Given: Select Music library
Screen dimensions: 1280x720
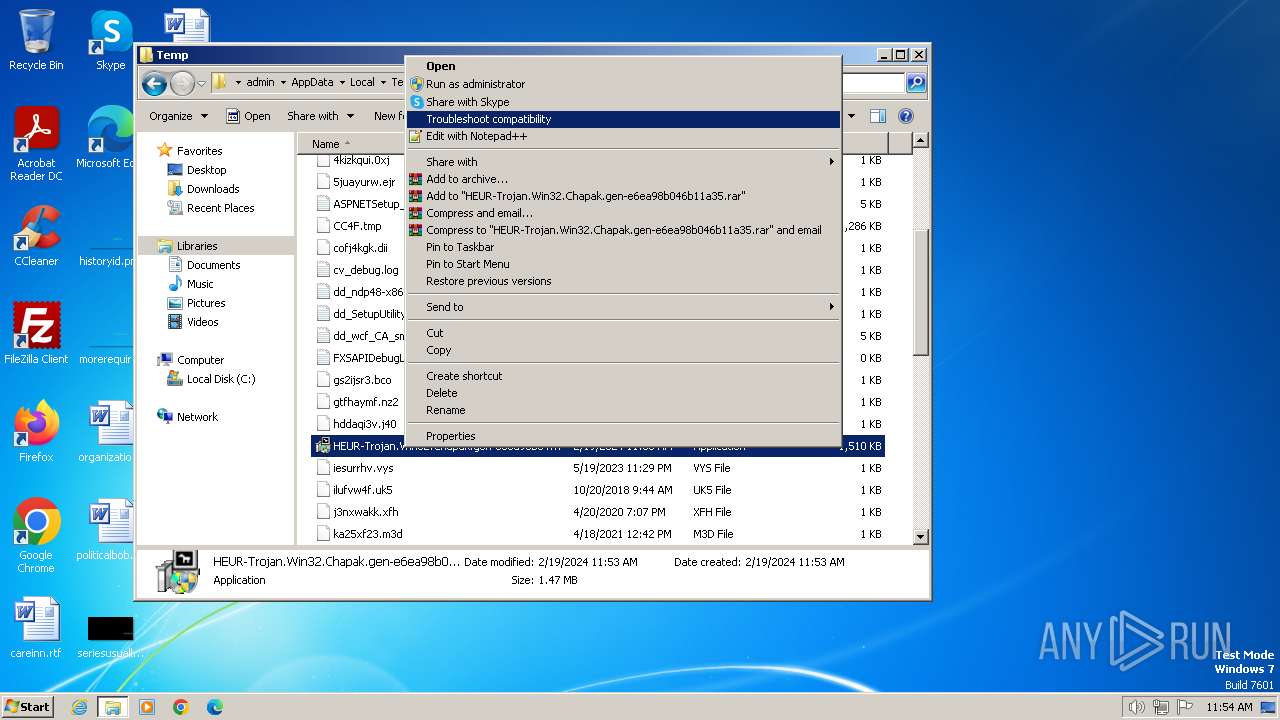Looking at the screenshot, I should (200, 284).
